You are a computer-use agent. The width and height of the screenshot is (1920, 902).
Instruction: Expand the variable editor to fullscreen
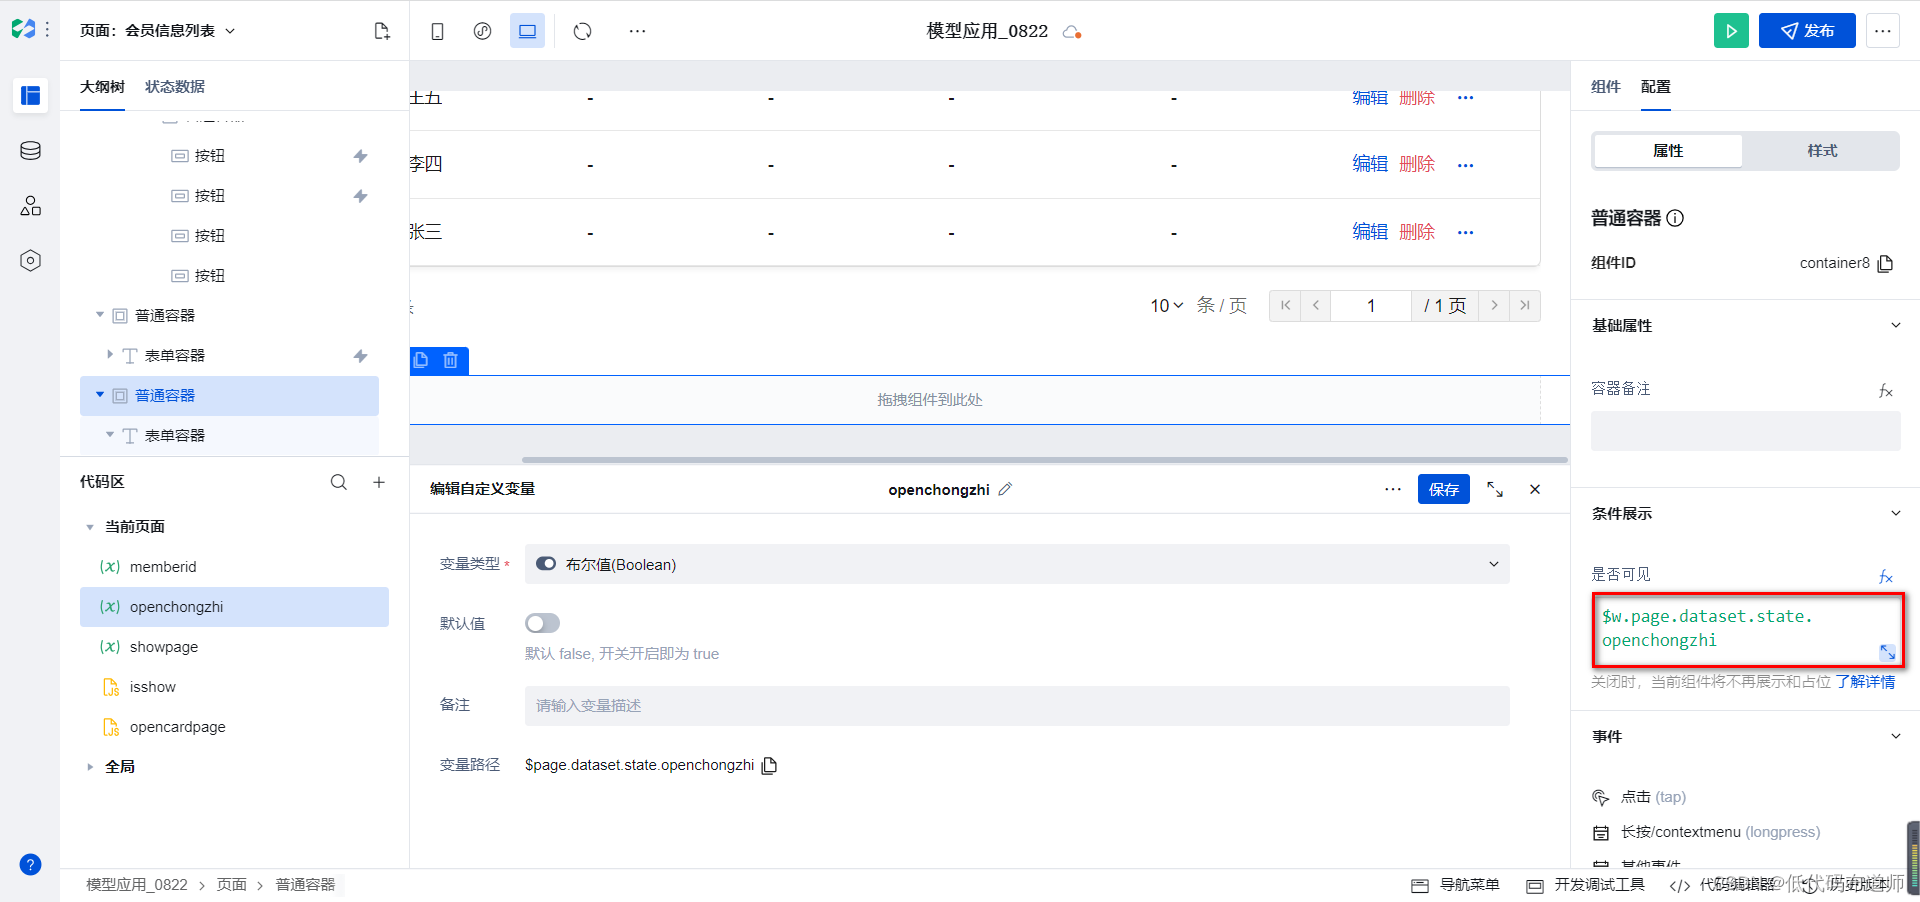coord(1495,489)
